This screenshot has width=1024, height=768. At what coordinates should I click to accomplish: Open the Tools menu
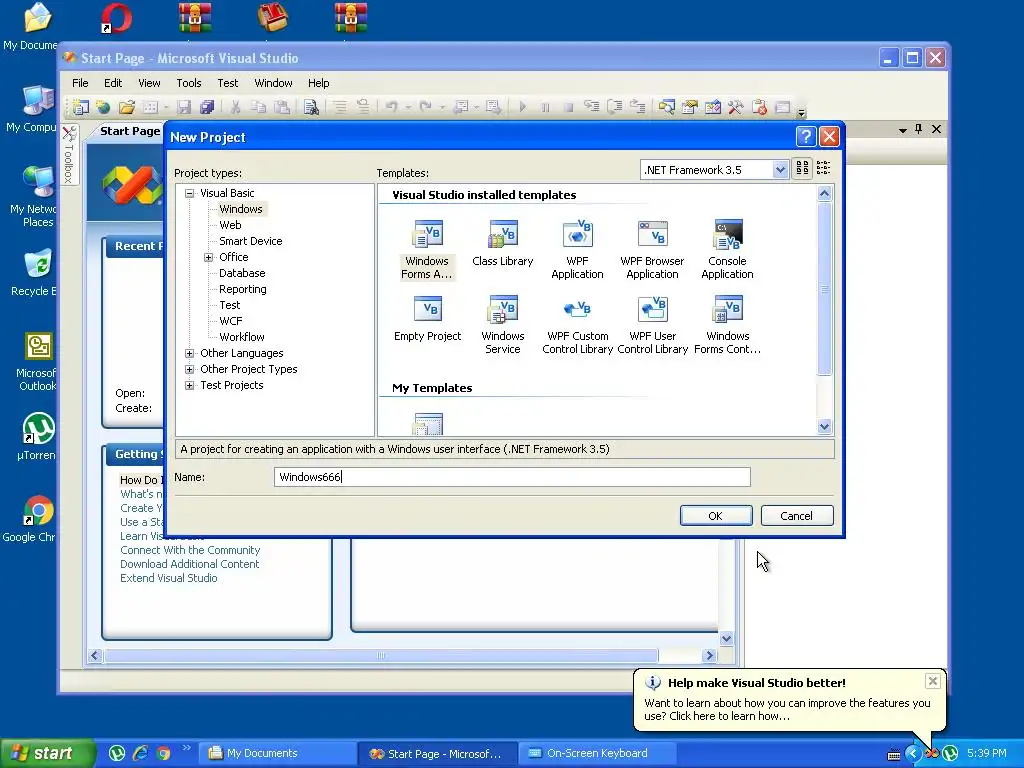[189, 83]
